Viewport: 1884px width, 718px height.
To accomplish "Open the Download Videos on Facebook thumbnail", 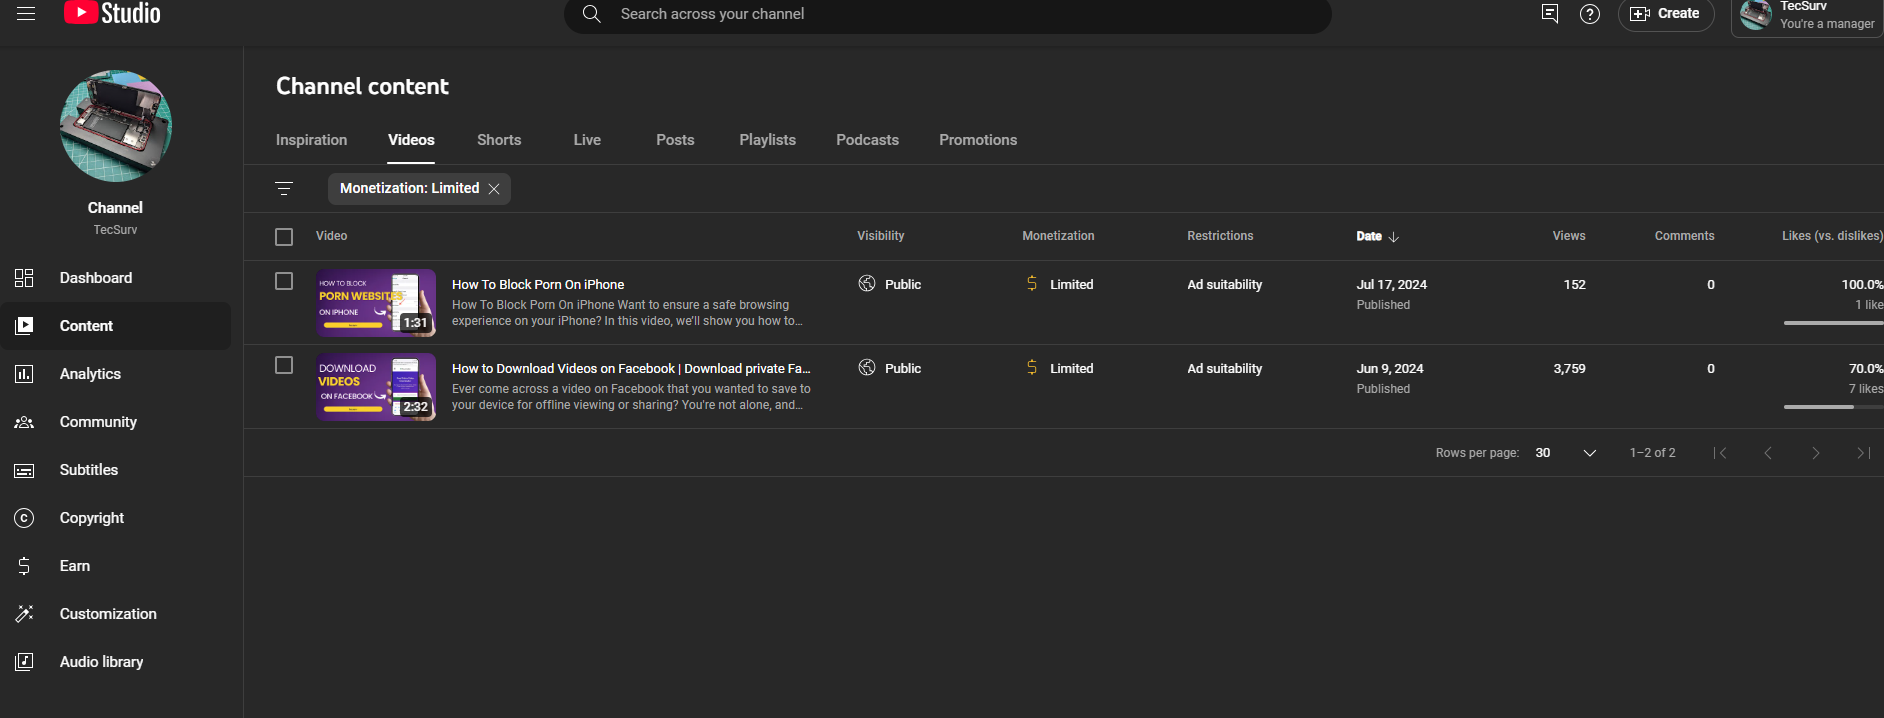I will tap(376, 387).
